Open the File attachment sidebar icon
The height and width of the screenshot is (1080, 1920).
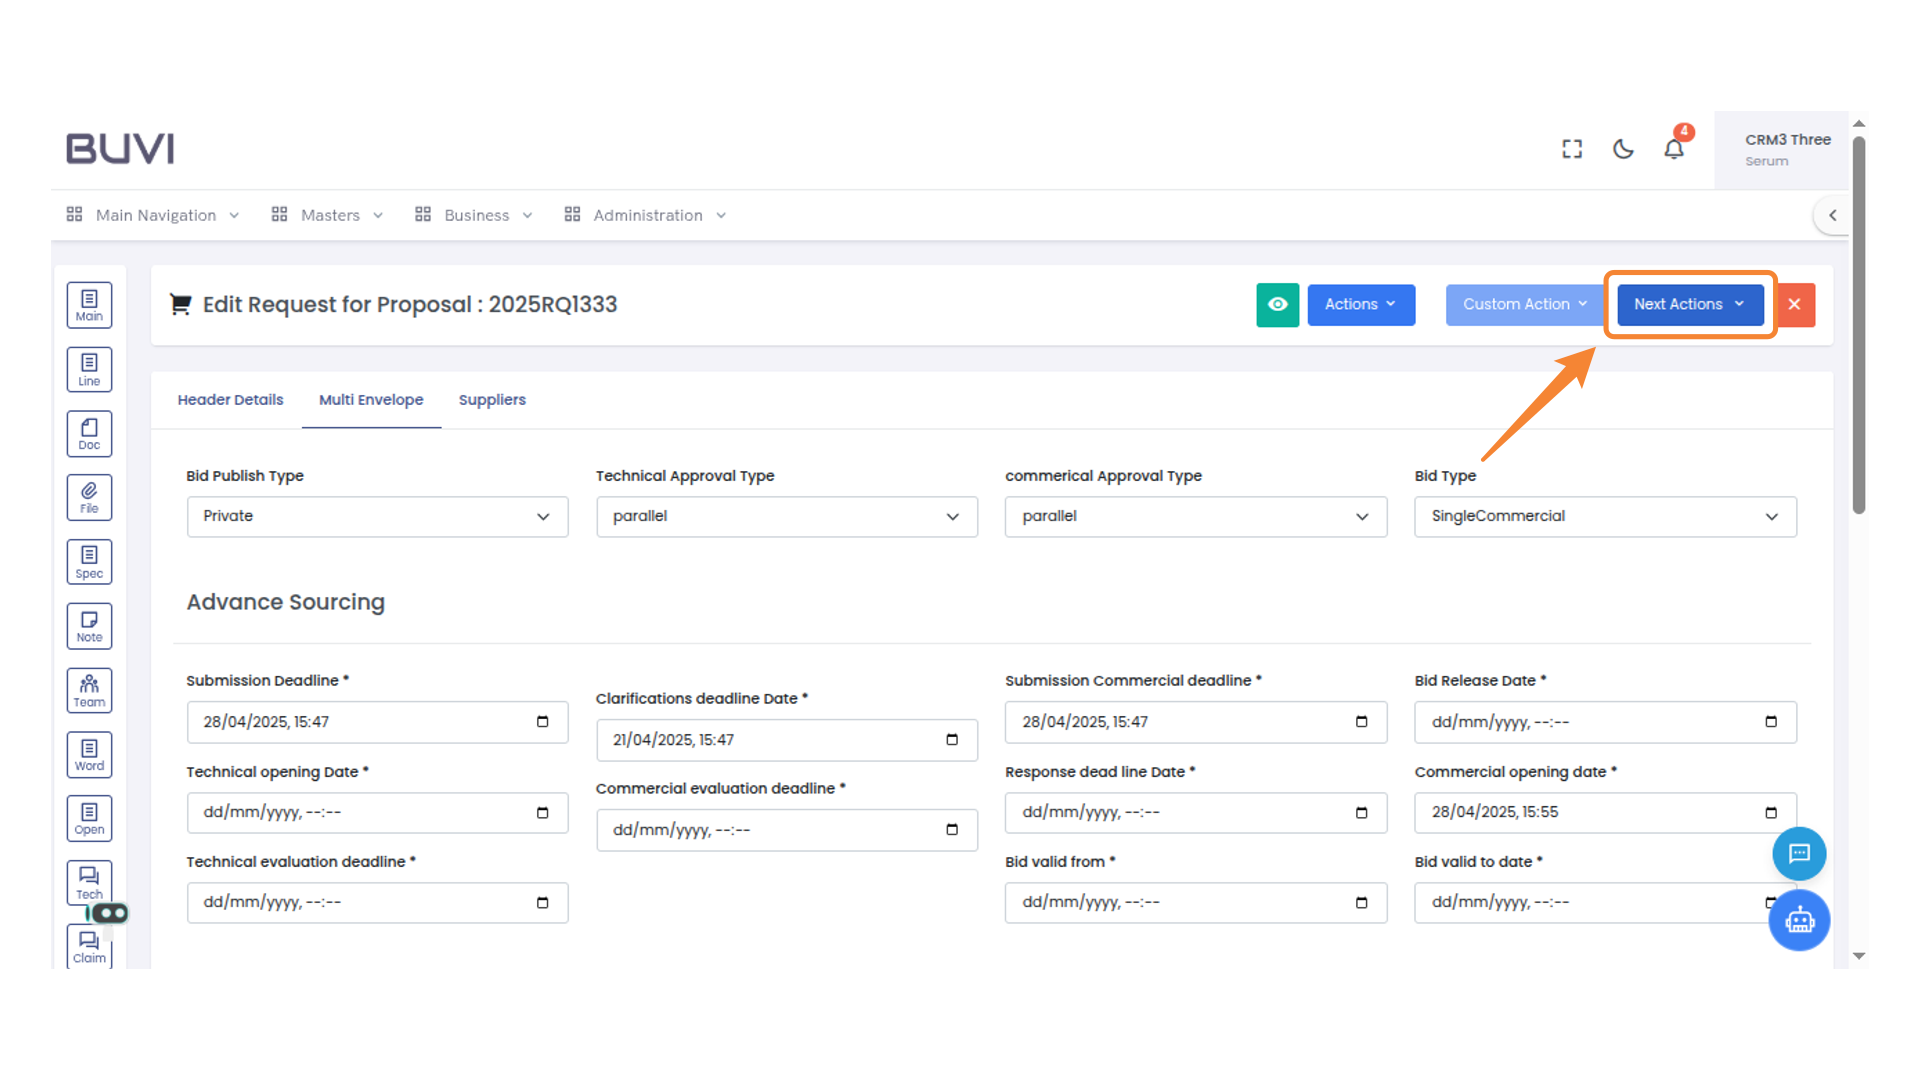point(89,497)
